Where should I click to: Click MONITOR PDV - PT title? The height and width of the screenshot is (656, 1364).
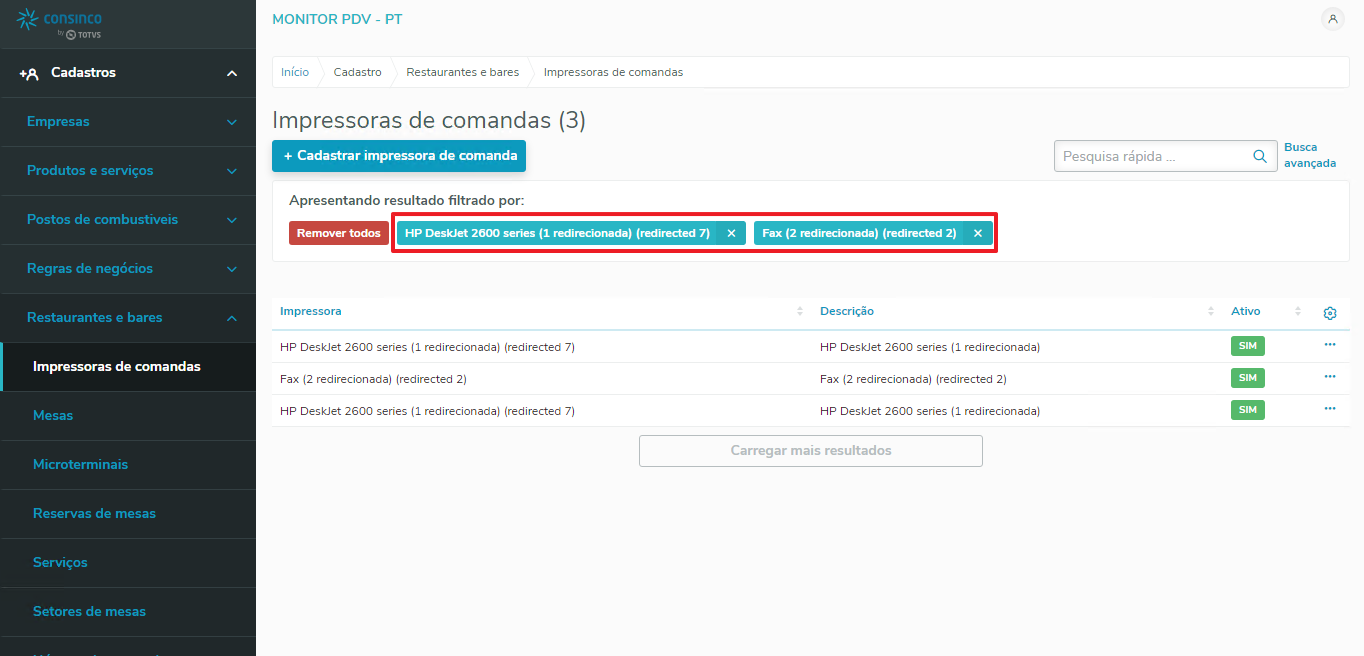[x=337, y=19]
